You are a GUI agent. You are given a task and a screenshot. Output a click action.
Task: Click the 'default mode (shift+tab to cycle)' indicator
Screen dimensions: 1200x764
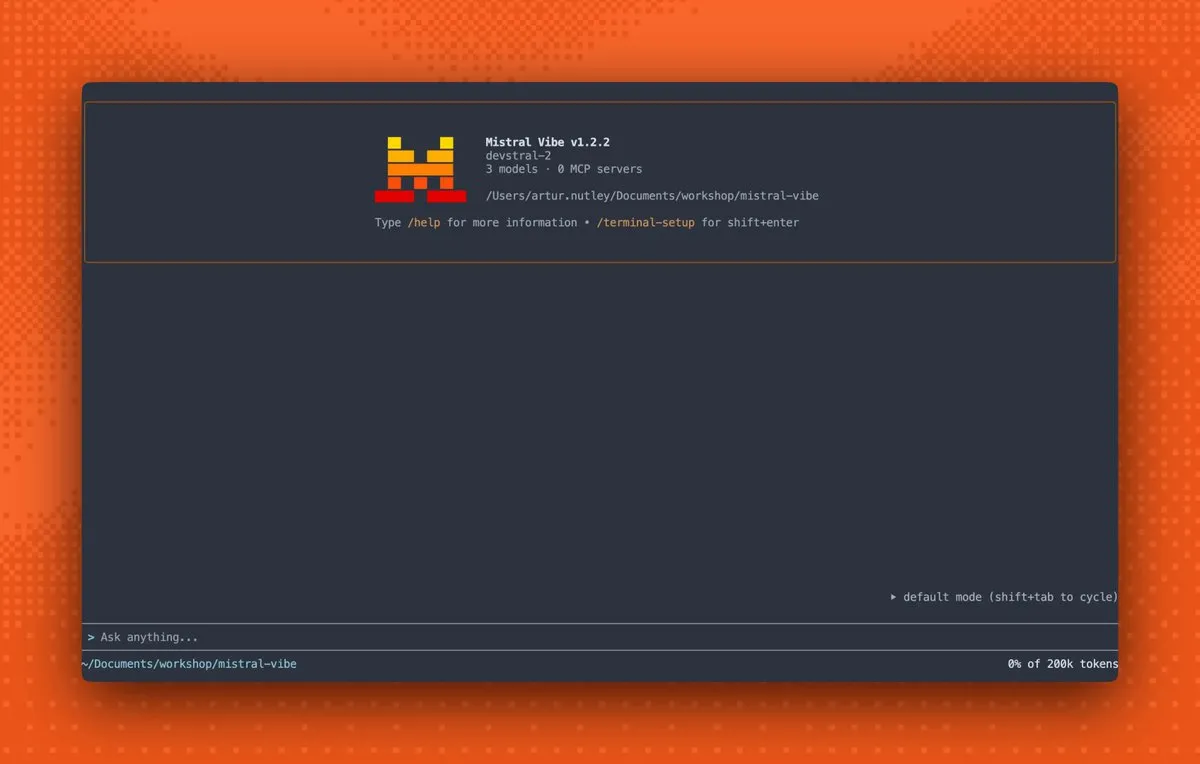click(1004, 597)
